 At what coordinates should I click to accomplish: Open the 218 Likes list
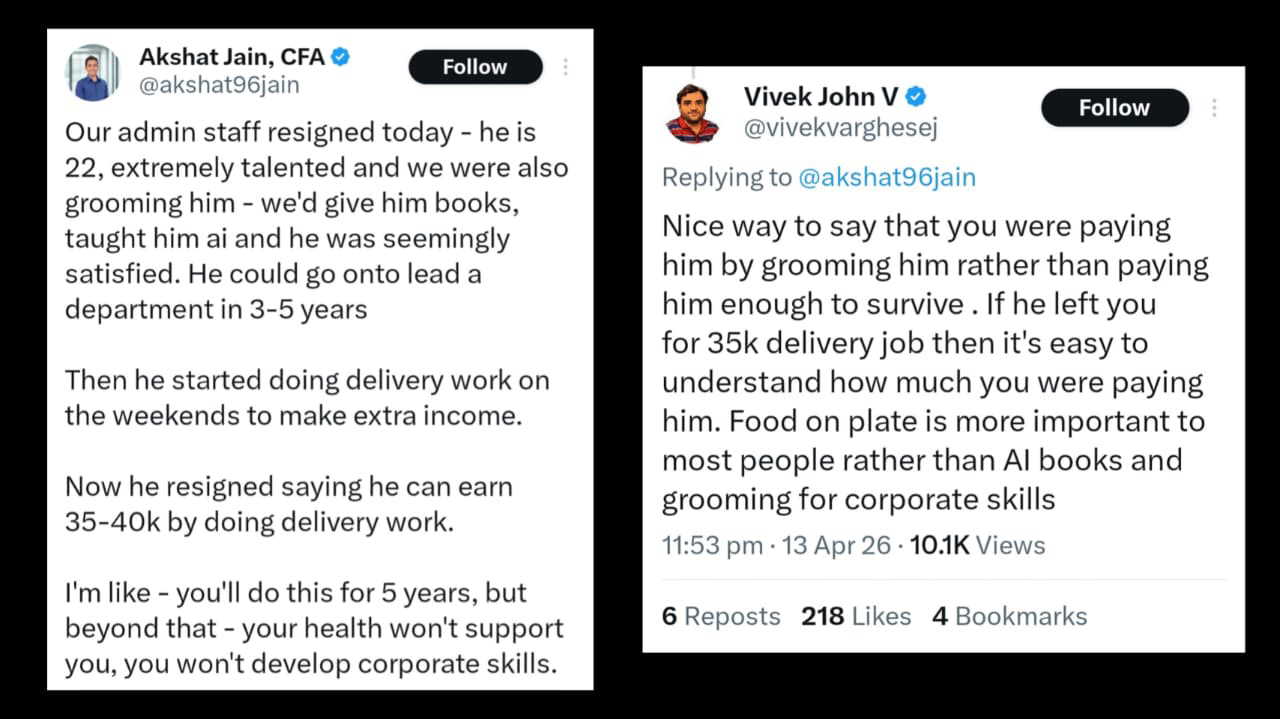[x=855, y=616]
